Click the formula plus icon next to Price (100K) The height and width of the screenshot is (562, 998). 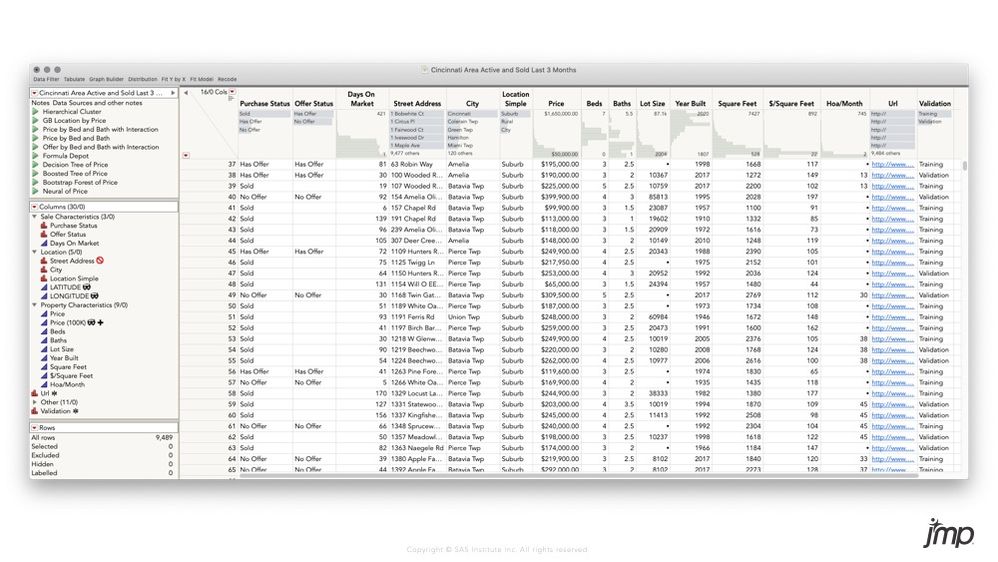point(101,323)
